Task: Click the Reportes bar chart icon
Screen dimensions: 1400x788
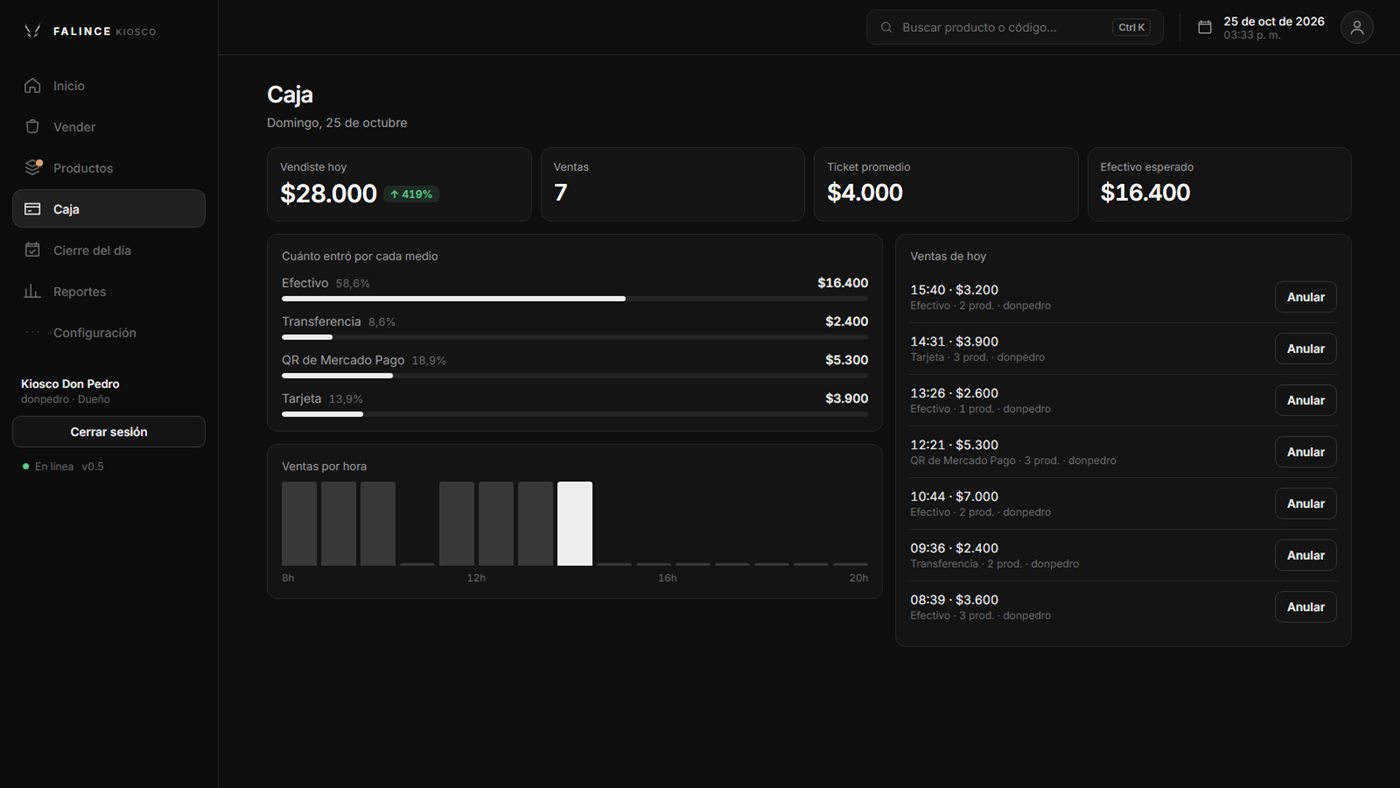Action: pyautogui.click(x=33, y=291)
